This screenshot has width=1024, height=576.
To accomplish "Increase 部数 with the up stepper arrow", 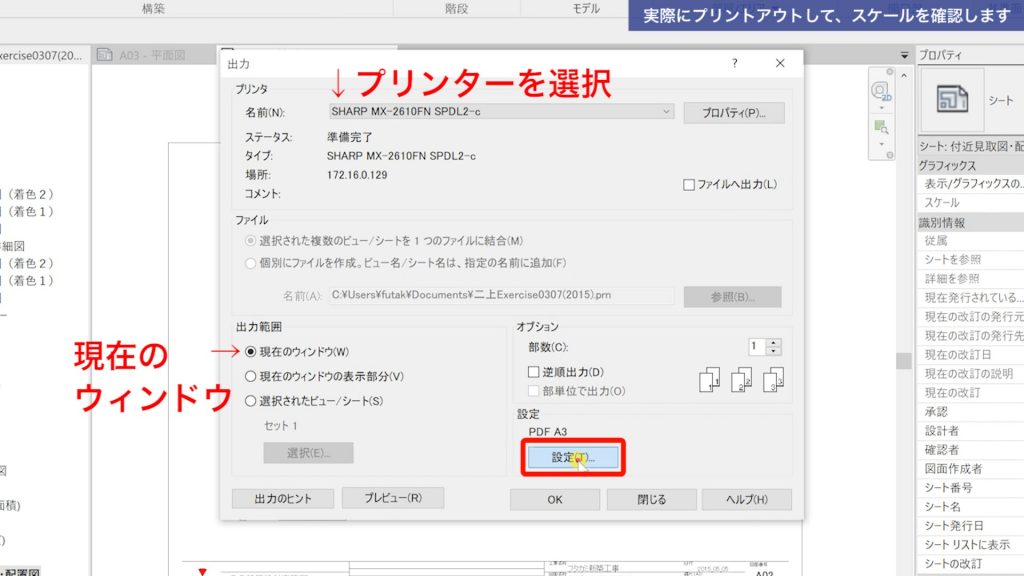I will pyautogui.click(x=773, y=343).
